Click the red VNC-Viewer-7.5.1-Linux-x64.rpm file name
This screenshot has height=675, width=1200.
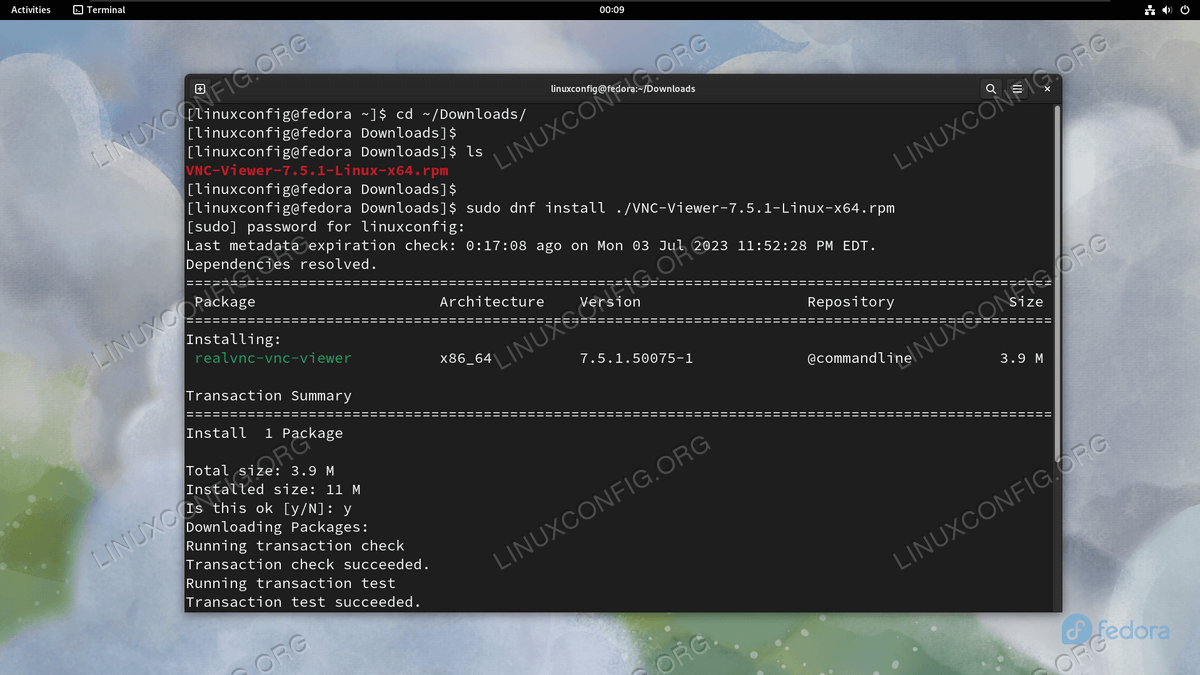point(317,171)
